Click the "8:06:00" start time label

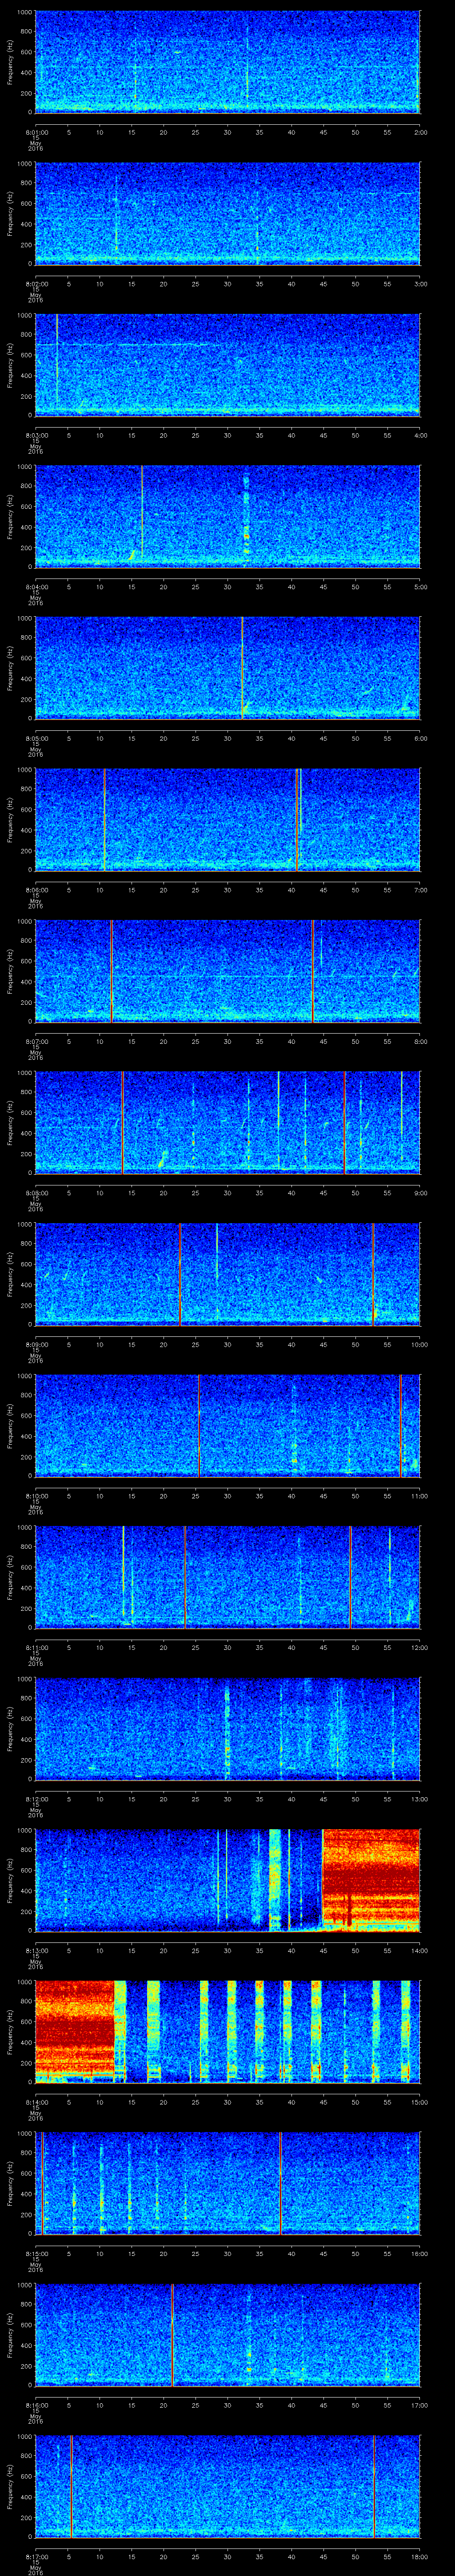coord(36,890)
